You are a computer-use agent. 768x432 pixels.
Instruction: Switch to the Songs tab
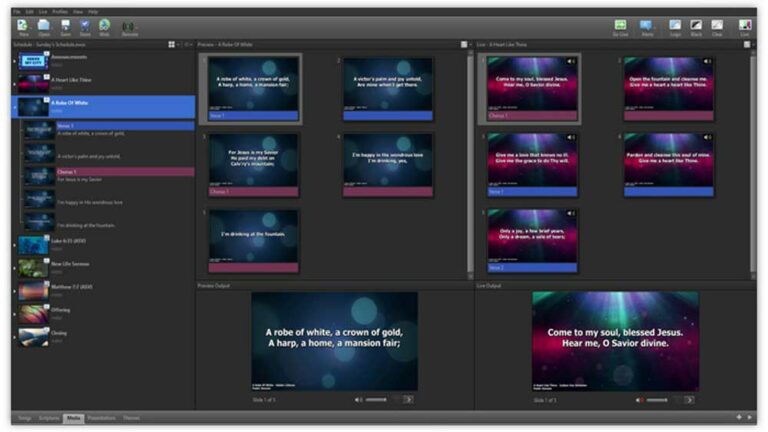click(24, 418)
